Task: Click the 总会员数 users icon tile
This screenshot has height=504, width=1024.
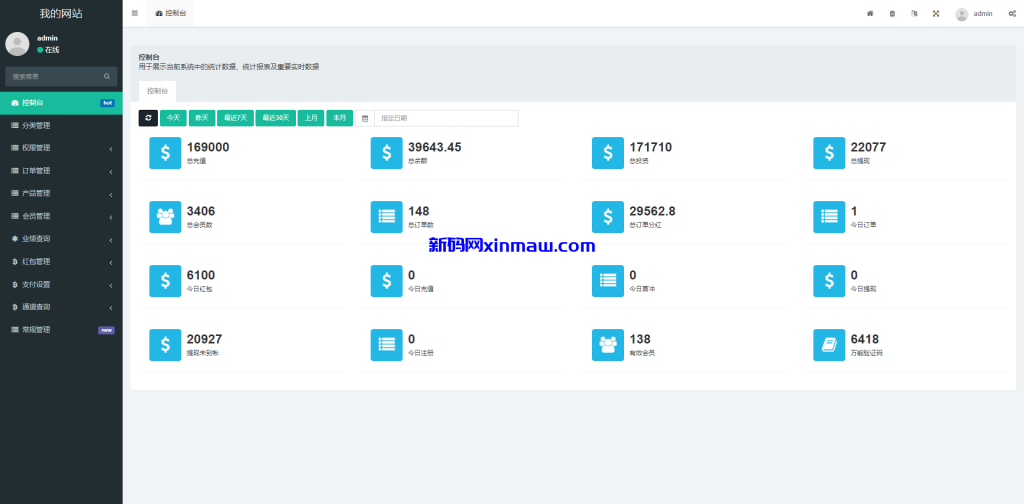Action: pos(165,216)
